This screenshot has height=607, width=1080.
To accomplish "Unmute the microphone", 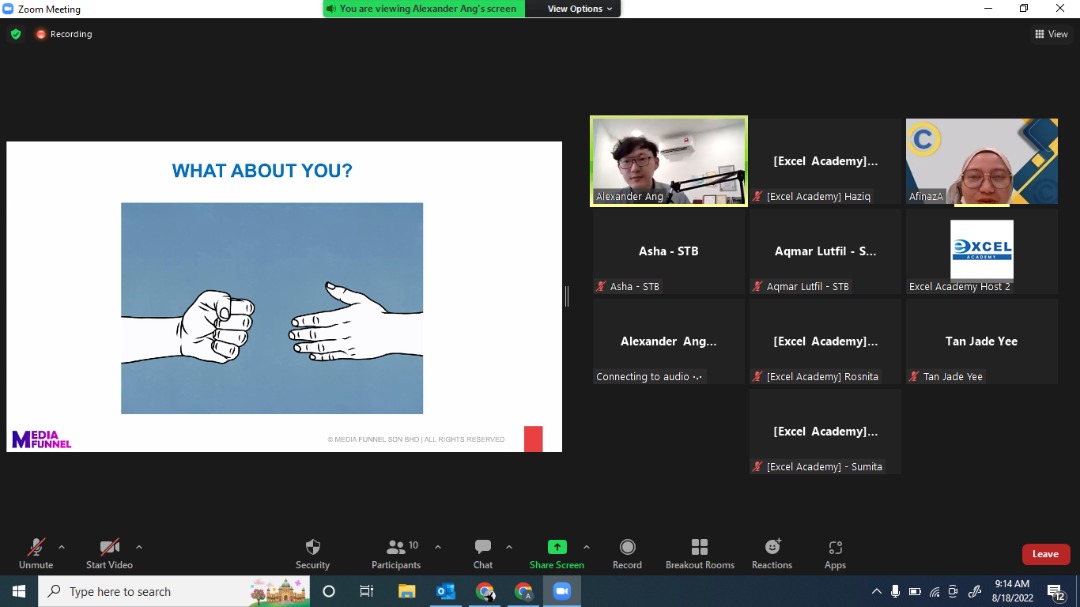I will tap(36, 547).
